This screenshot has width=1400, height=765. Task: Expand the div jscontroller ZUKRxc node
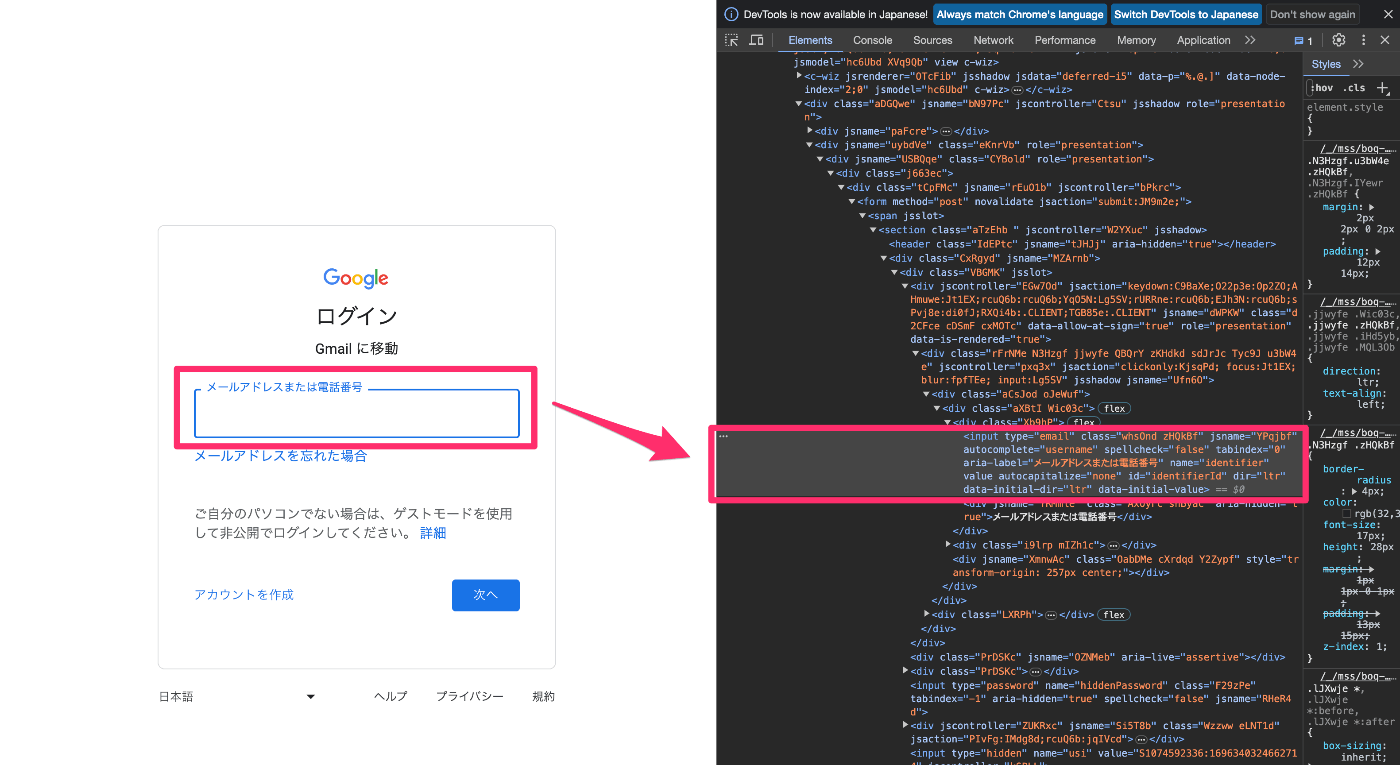click(906, 725)
